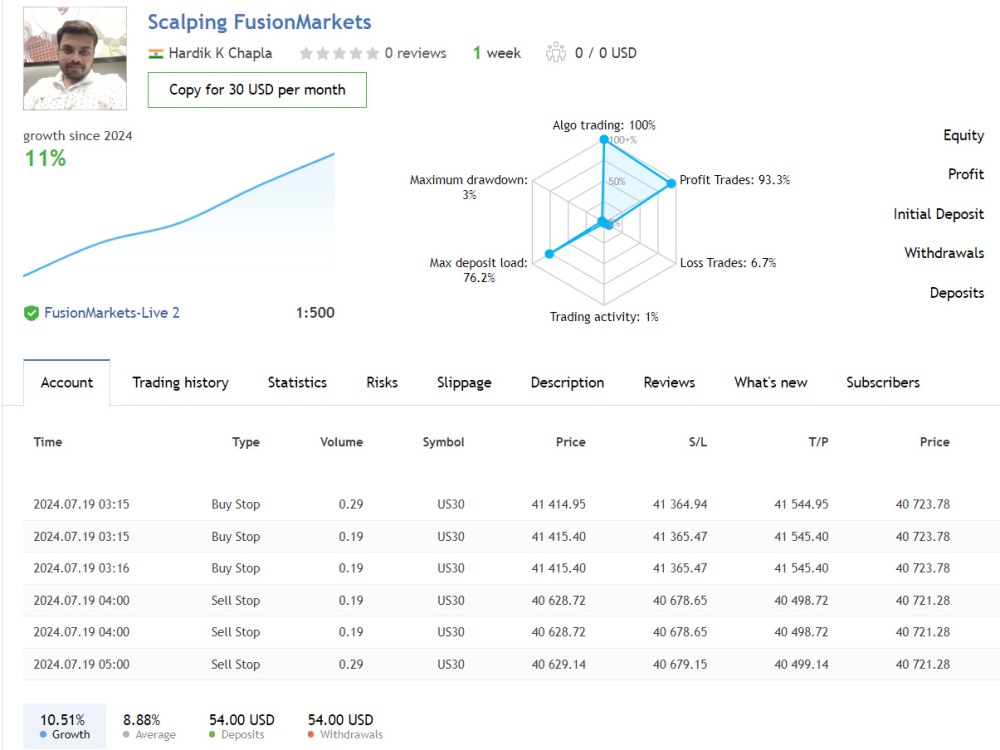The image size is (1000, 750).
Task: Open the Statistics tab
Action: [297, 383]
